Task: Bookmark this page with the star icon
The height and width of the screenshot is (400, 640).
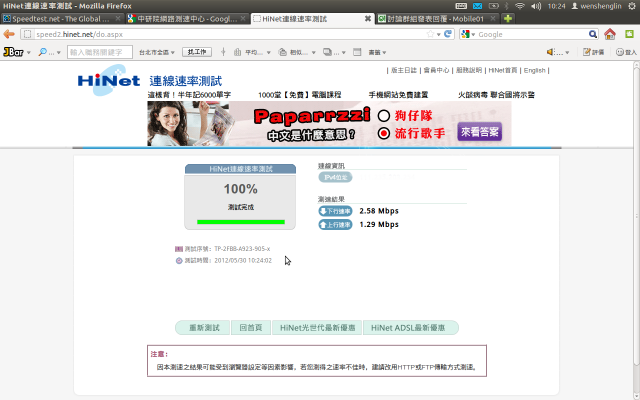Action: (430, 34)
